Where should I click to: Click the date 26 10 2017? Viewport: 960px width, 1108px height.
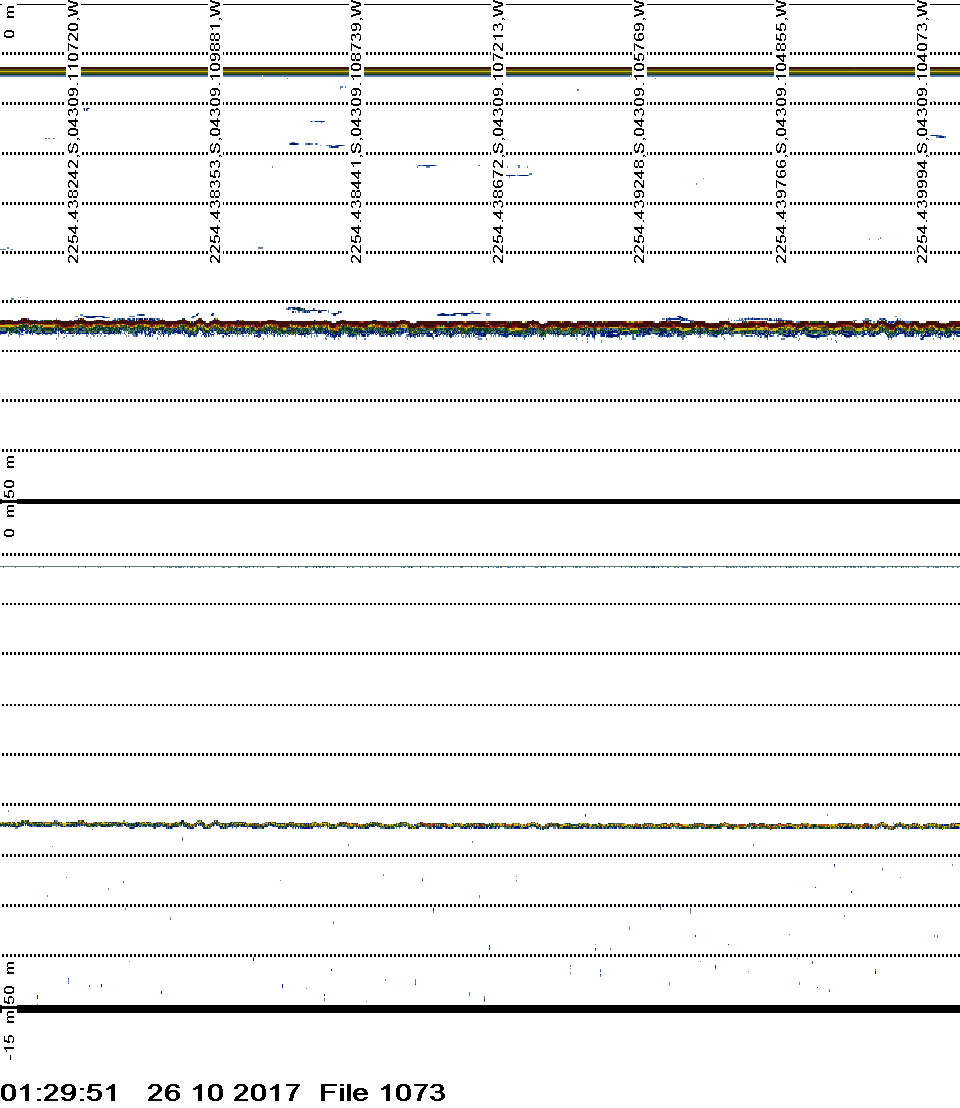coord(223,1092)
